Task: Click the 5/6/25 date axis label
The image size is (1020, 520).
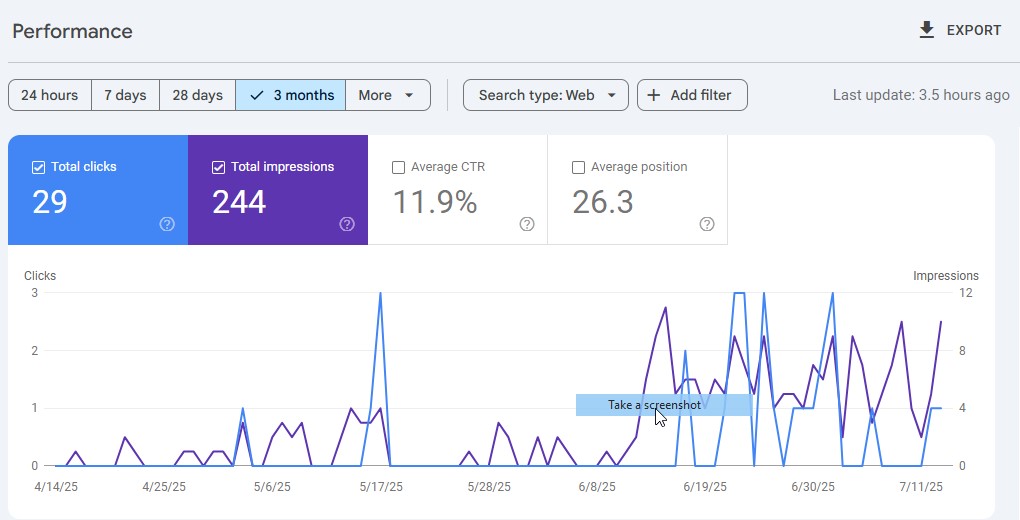Action: [272, 487]
